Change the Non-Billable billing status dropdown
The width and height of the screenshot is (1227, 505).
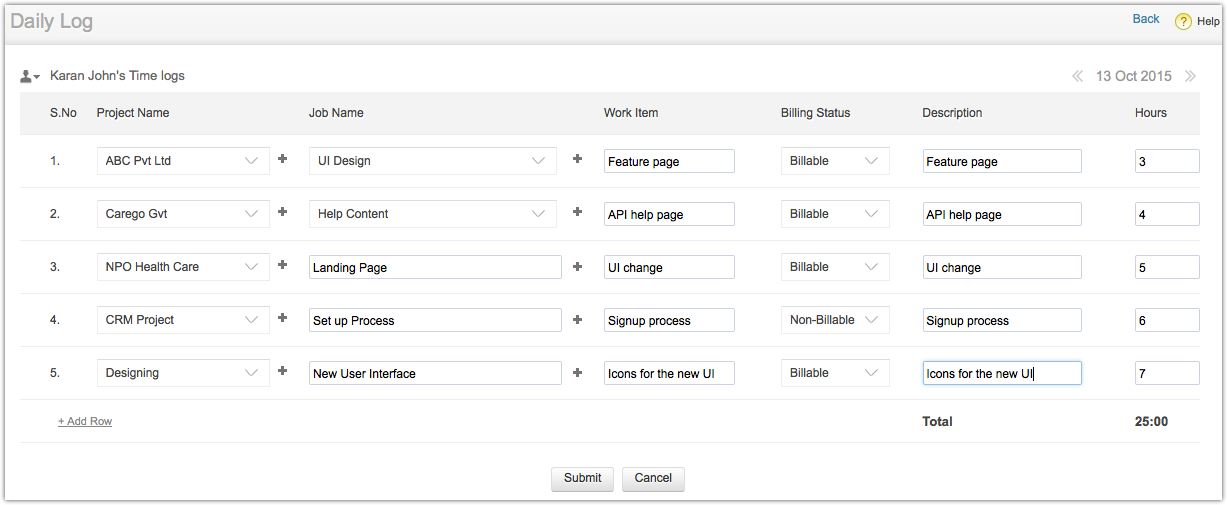(835, 320)
